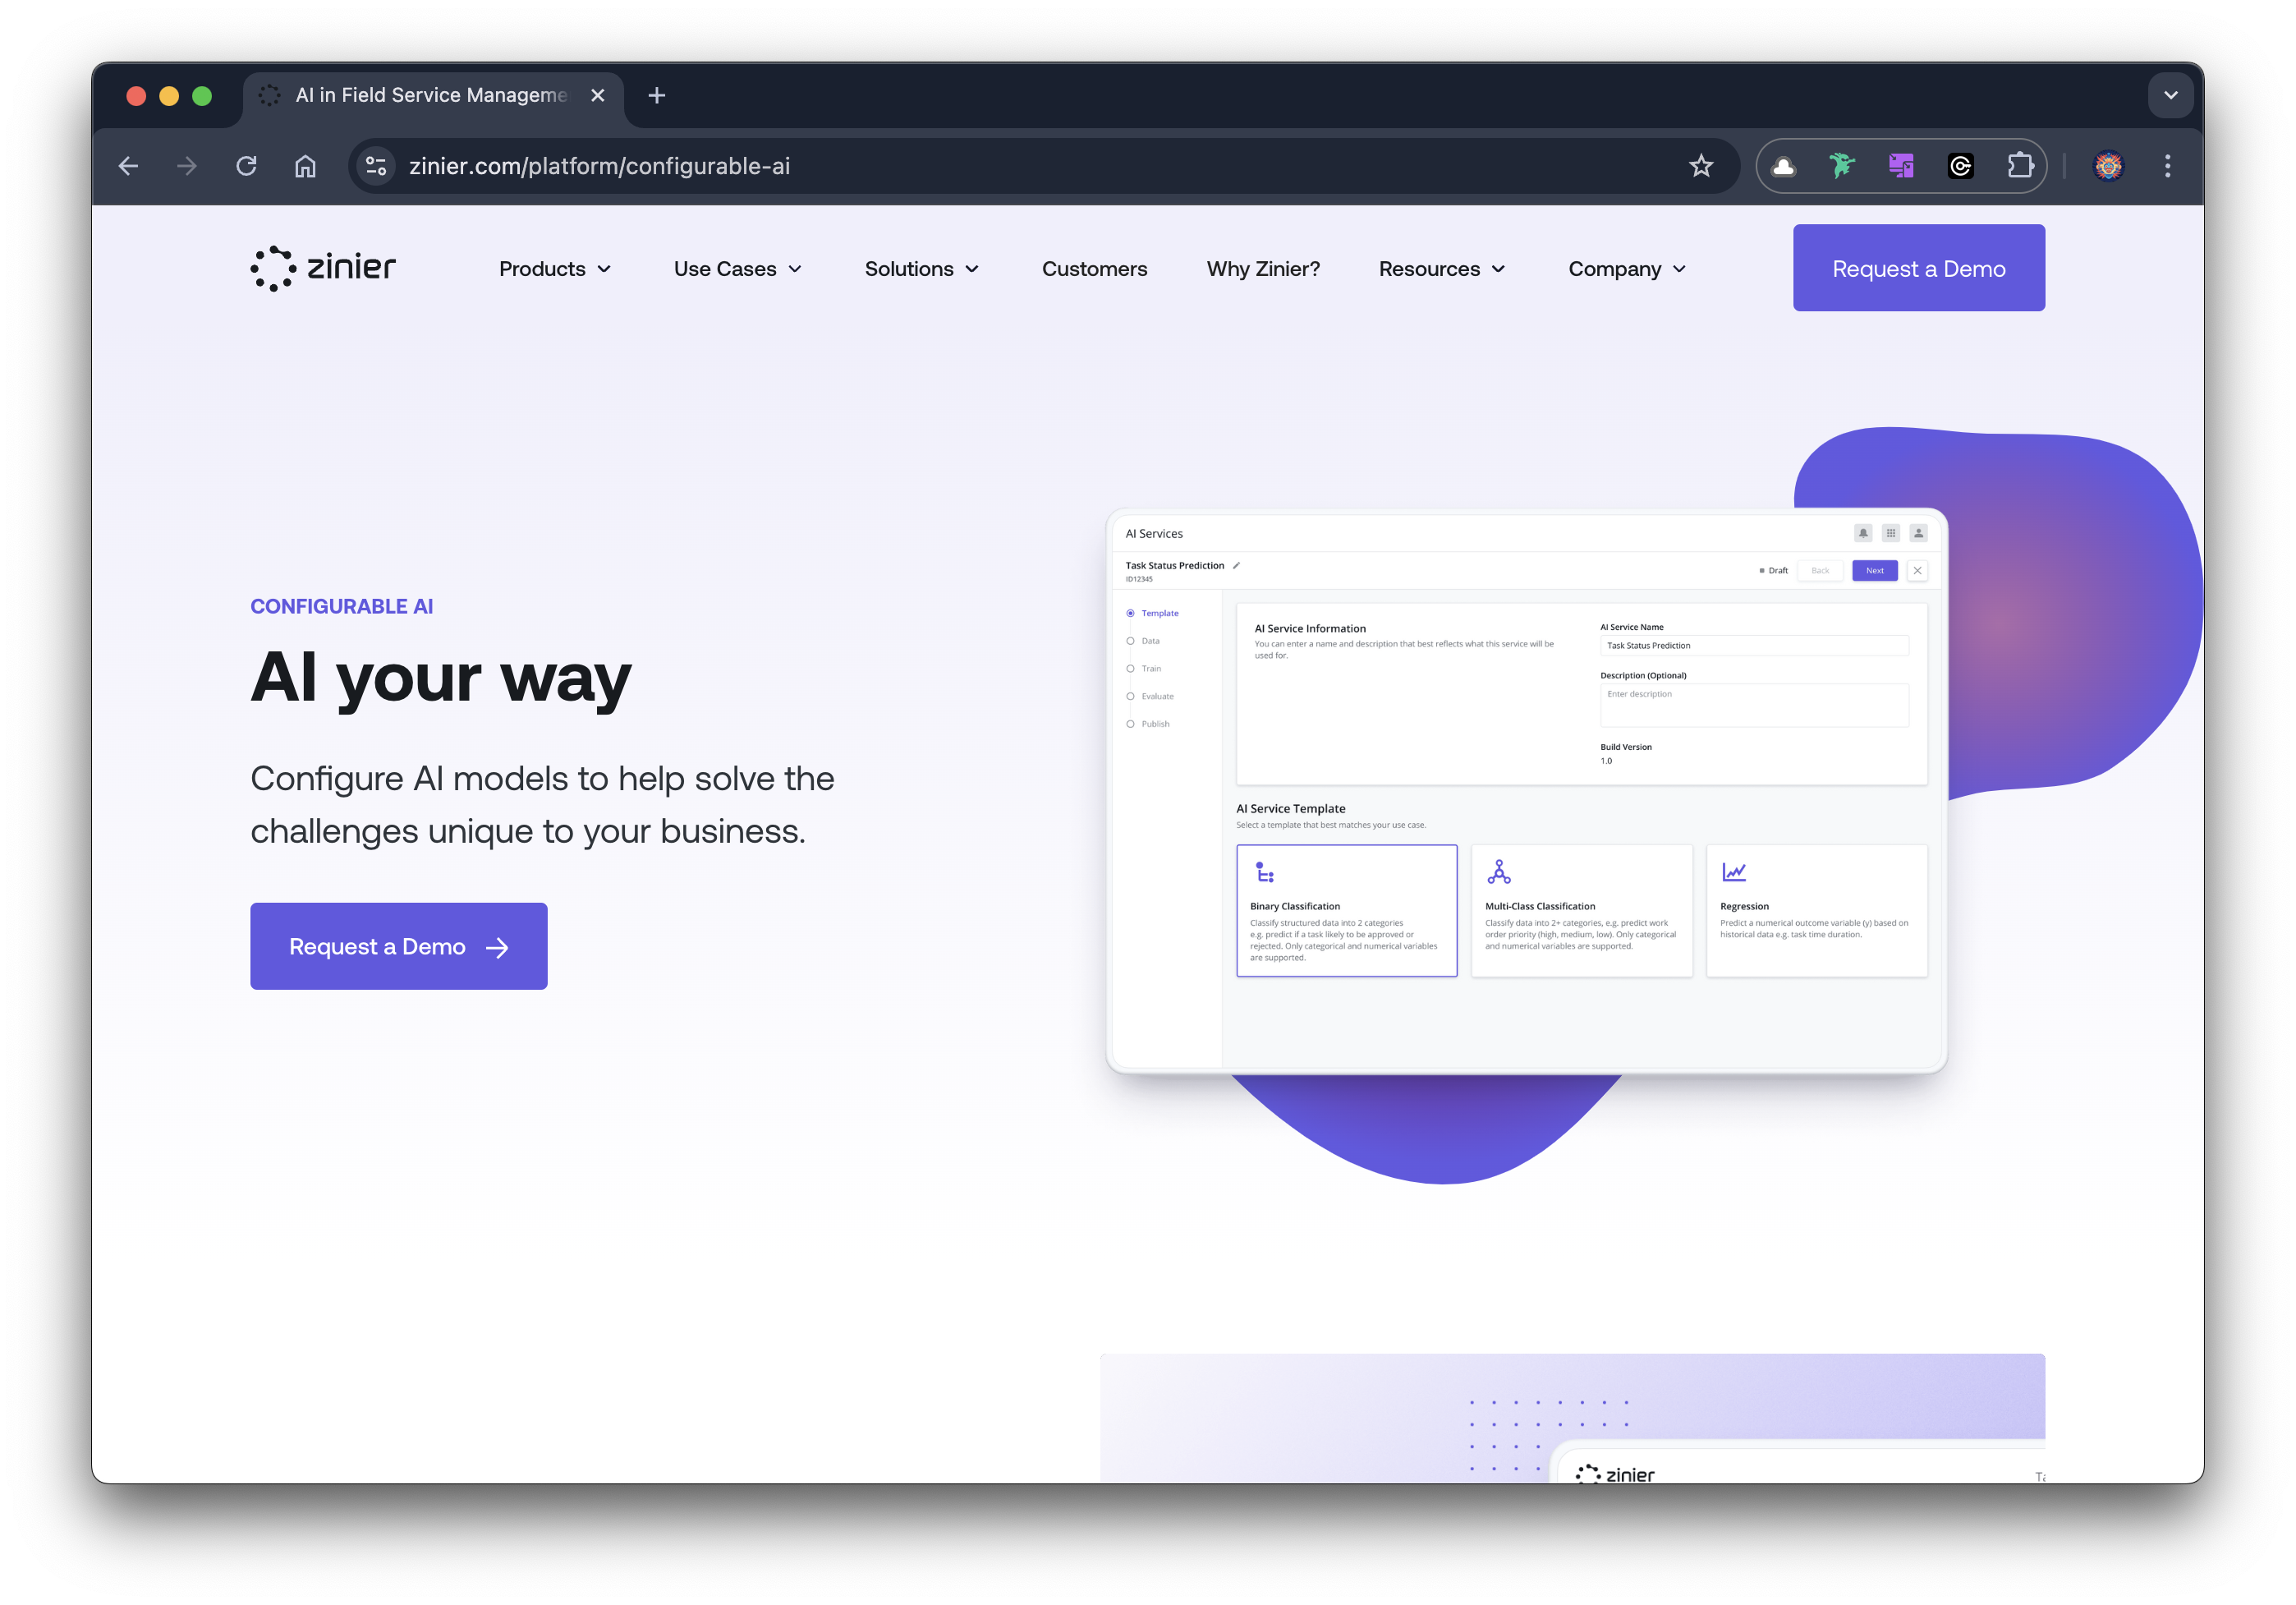
Task: Select the Multi-Class Classification template icon
Action: (1499, 871)
